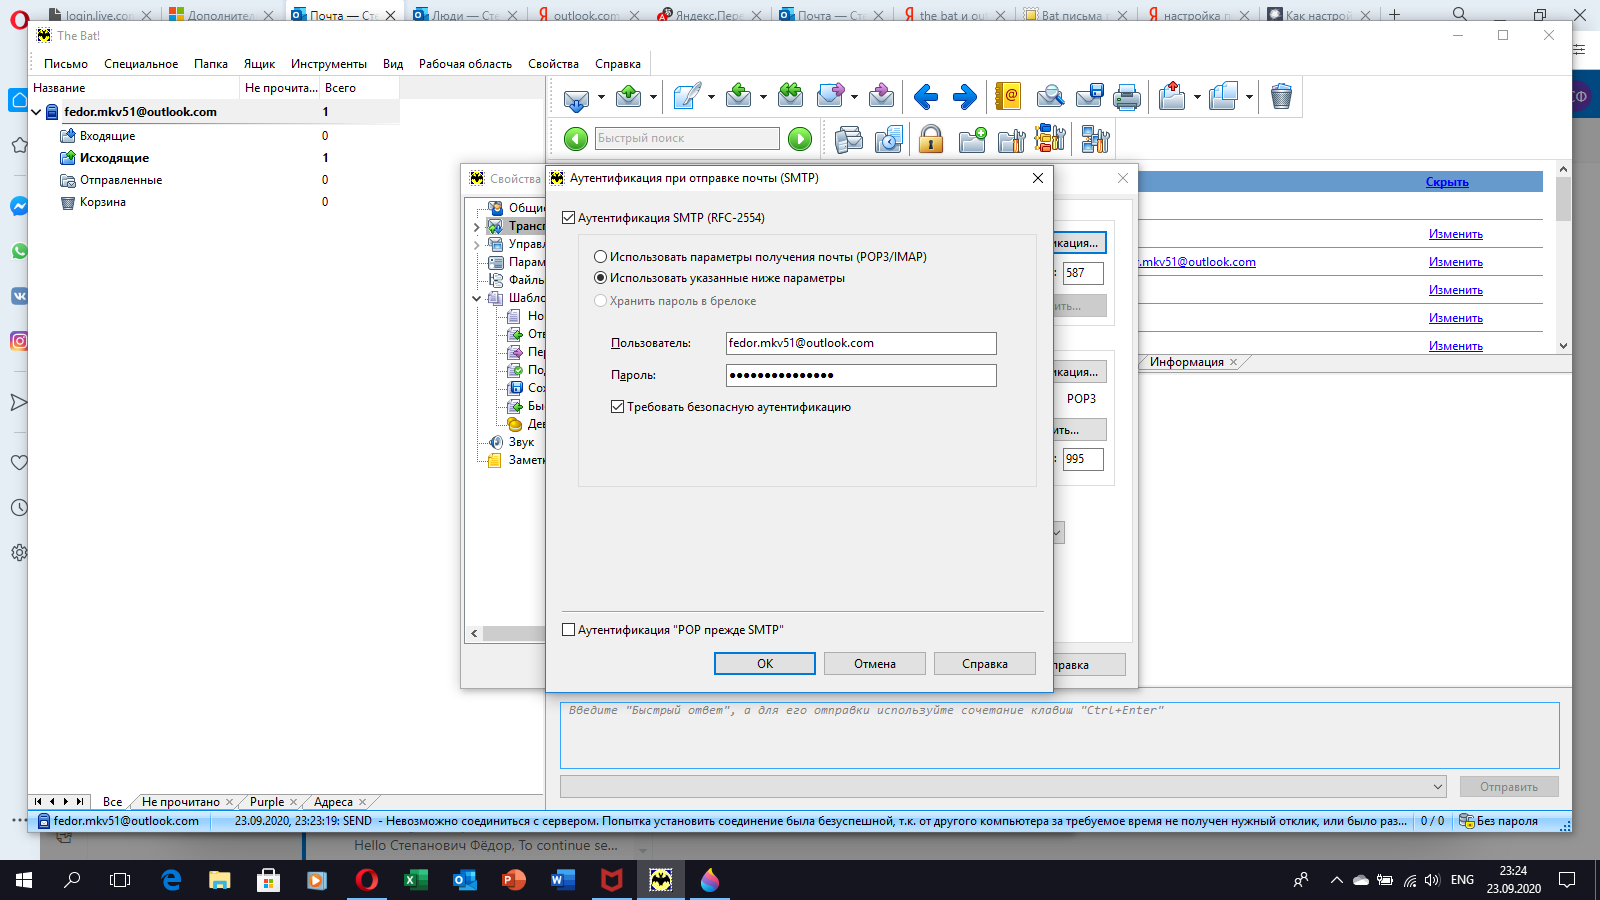Save message with the floppy envelope icon
This screenshot has height=900, width=1600.
[x=1089, y=97]
